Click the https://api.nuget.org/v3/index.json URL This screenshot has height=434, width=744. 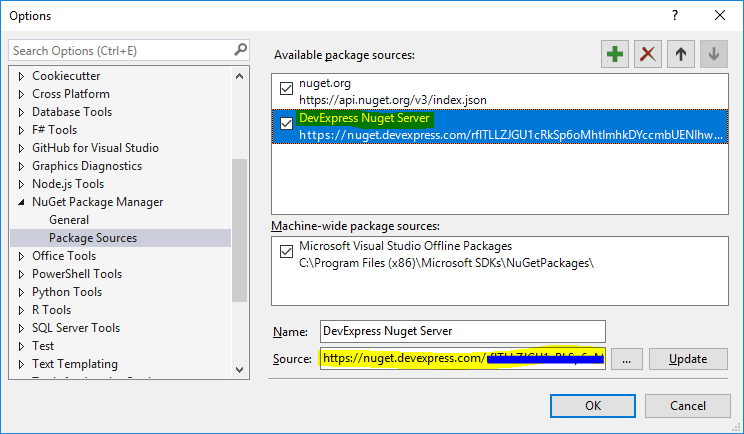tap(393, 100)
